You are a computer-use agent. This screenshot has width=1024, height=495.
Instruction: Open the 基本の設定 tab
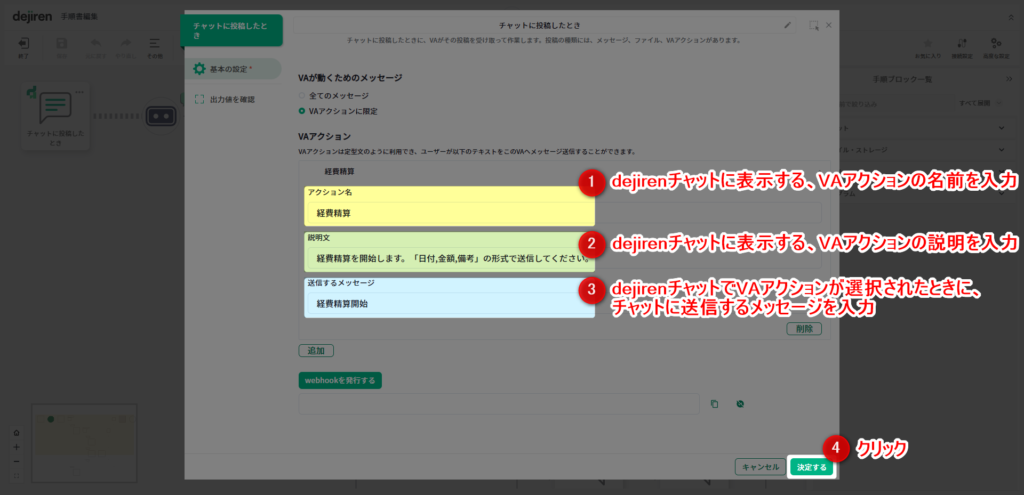[x=232, y=69]
